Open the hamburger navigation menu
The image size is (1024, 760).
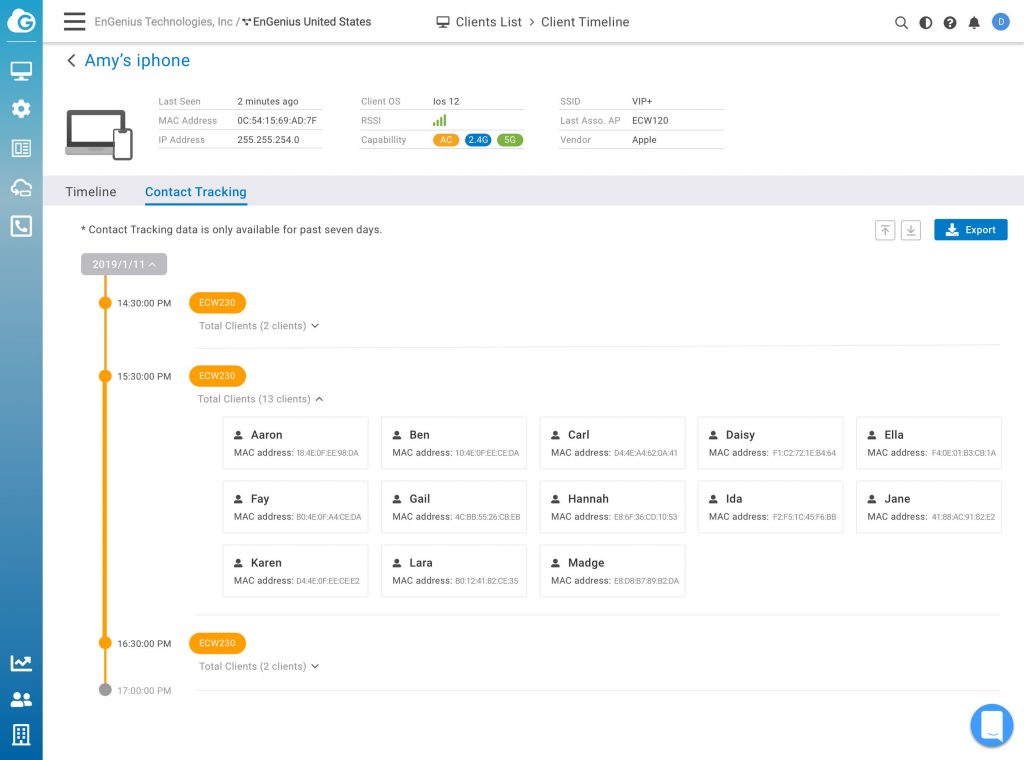click(74, 22)
